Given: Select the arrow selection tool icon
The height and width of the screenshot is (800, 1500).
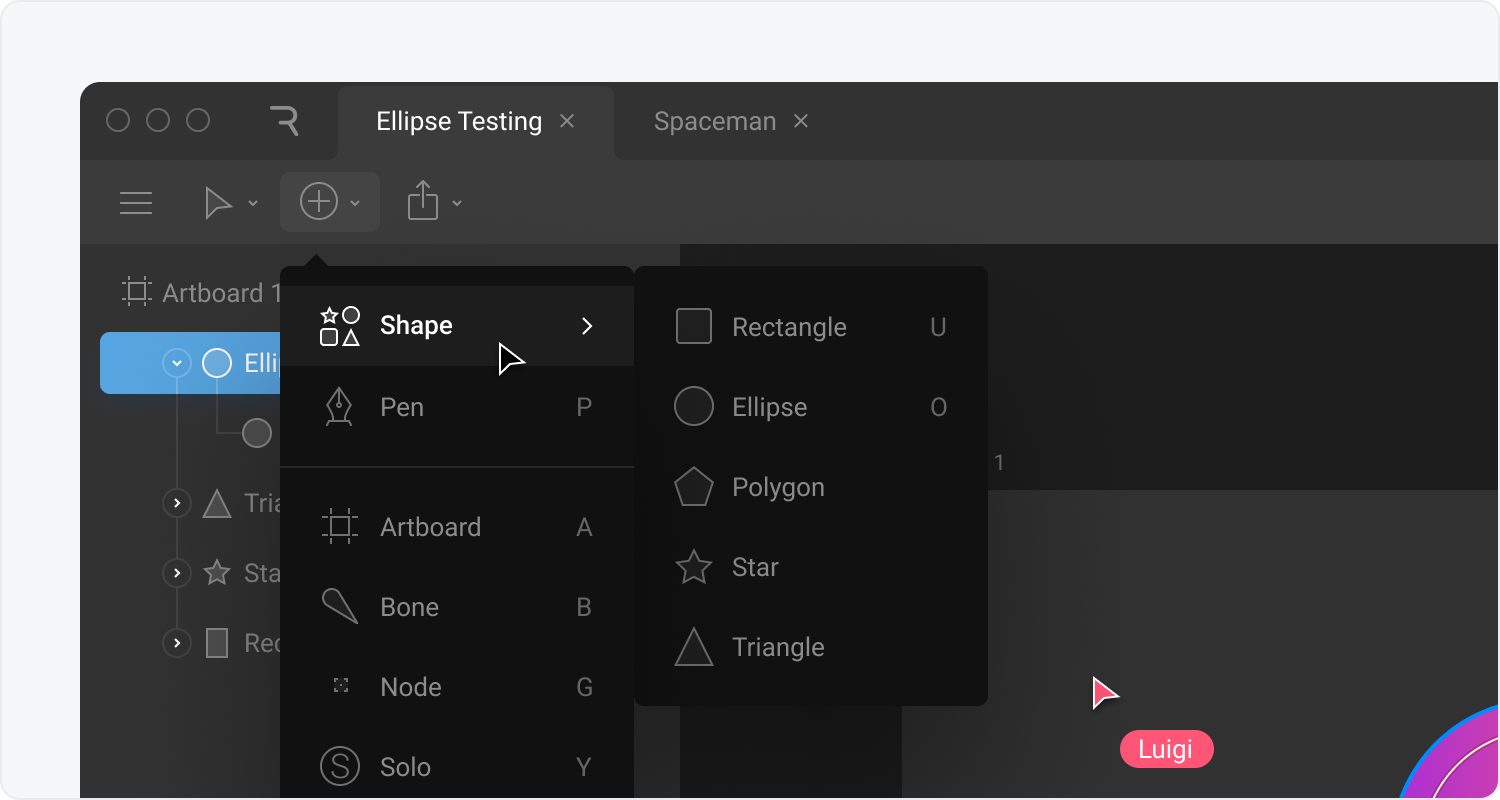Looking at the screenshot, I should coord(218,203).
